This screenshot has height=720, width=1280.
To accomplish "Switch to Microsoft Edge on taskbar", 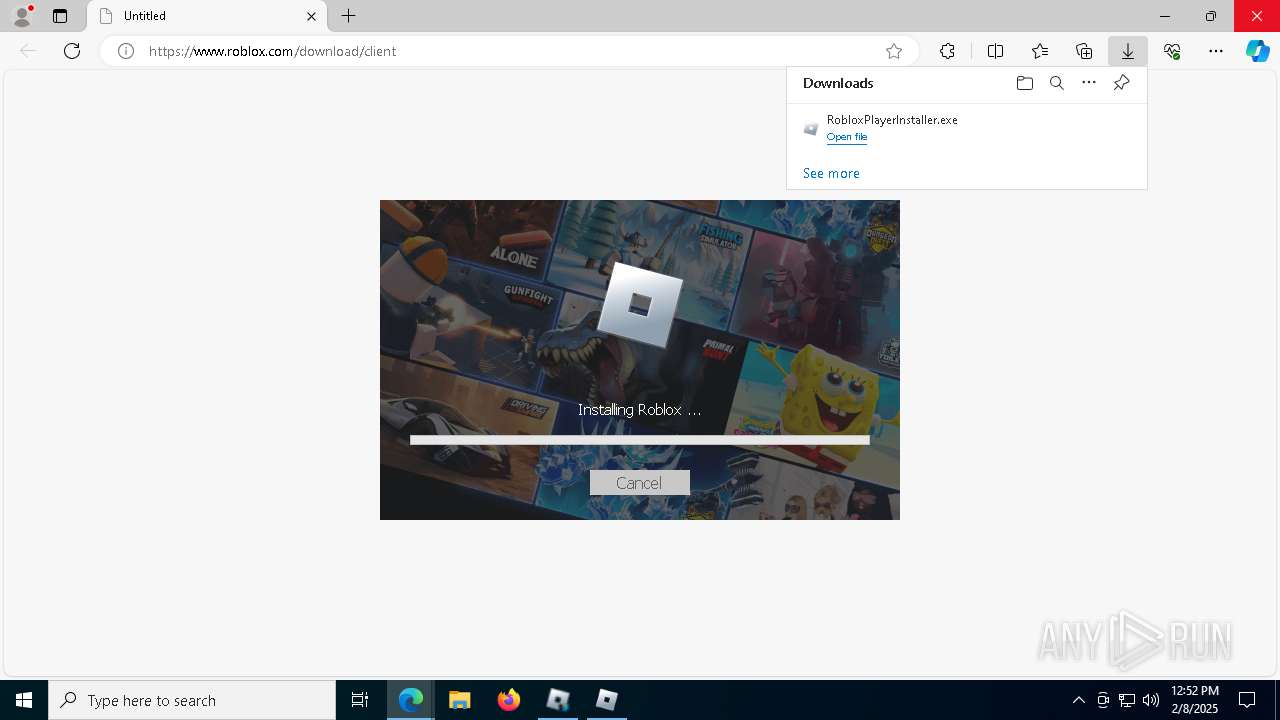I will point(411,700).
